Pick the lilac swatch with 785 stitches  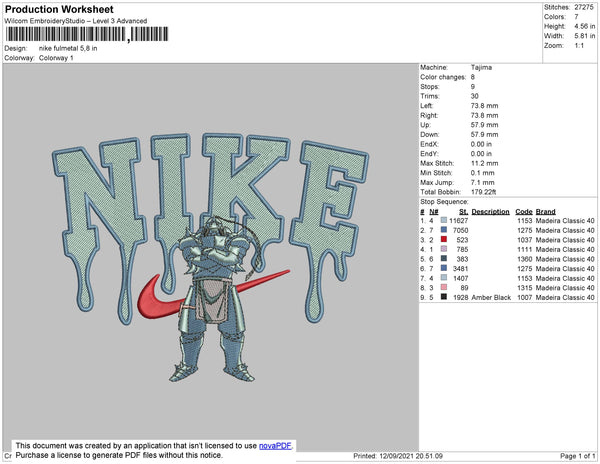tap(444, 249)
